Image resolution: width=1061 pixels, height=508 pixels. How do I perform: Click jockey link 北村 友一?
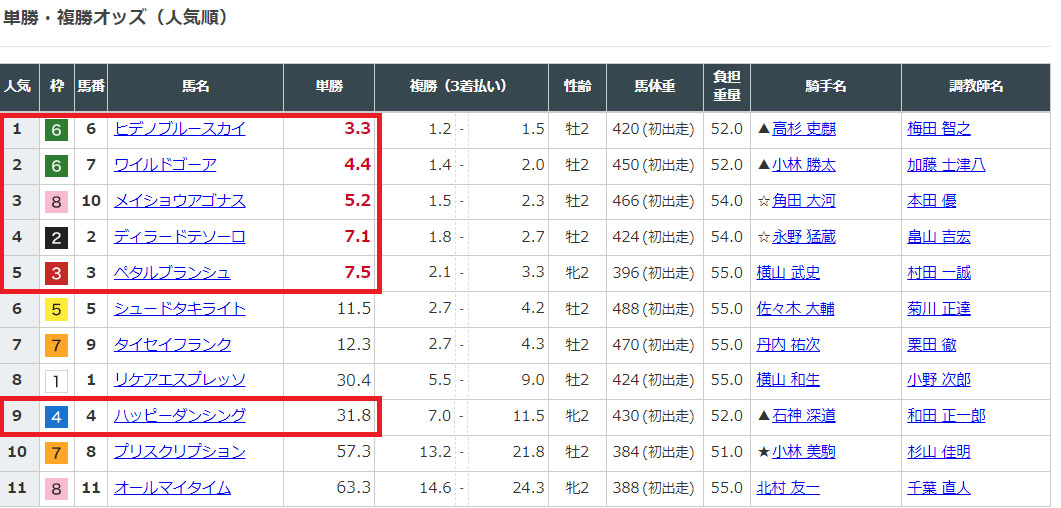[788, 488]
